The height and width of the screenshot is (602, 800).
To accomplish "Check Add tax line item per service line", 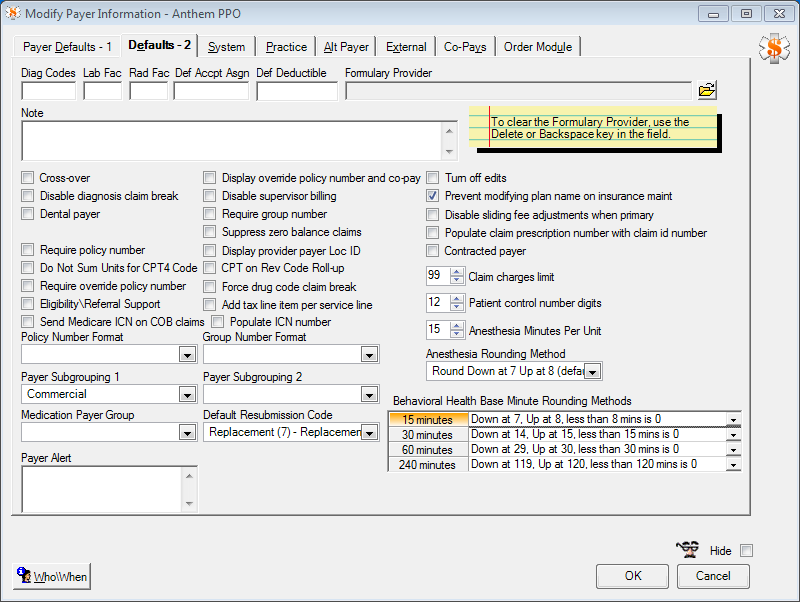I will click(209, 305).
